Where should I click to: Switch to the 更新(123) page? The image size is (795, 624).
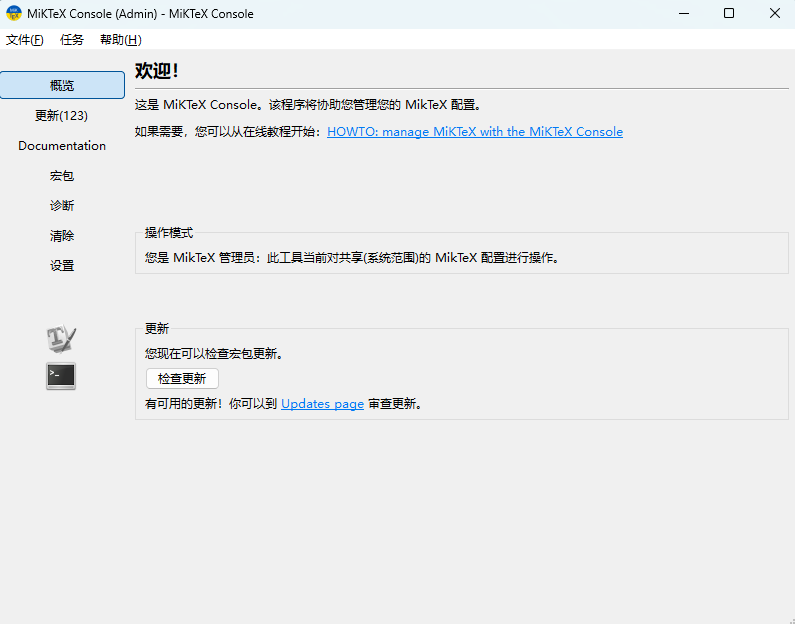click(62, 116)
